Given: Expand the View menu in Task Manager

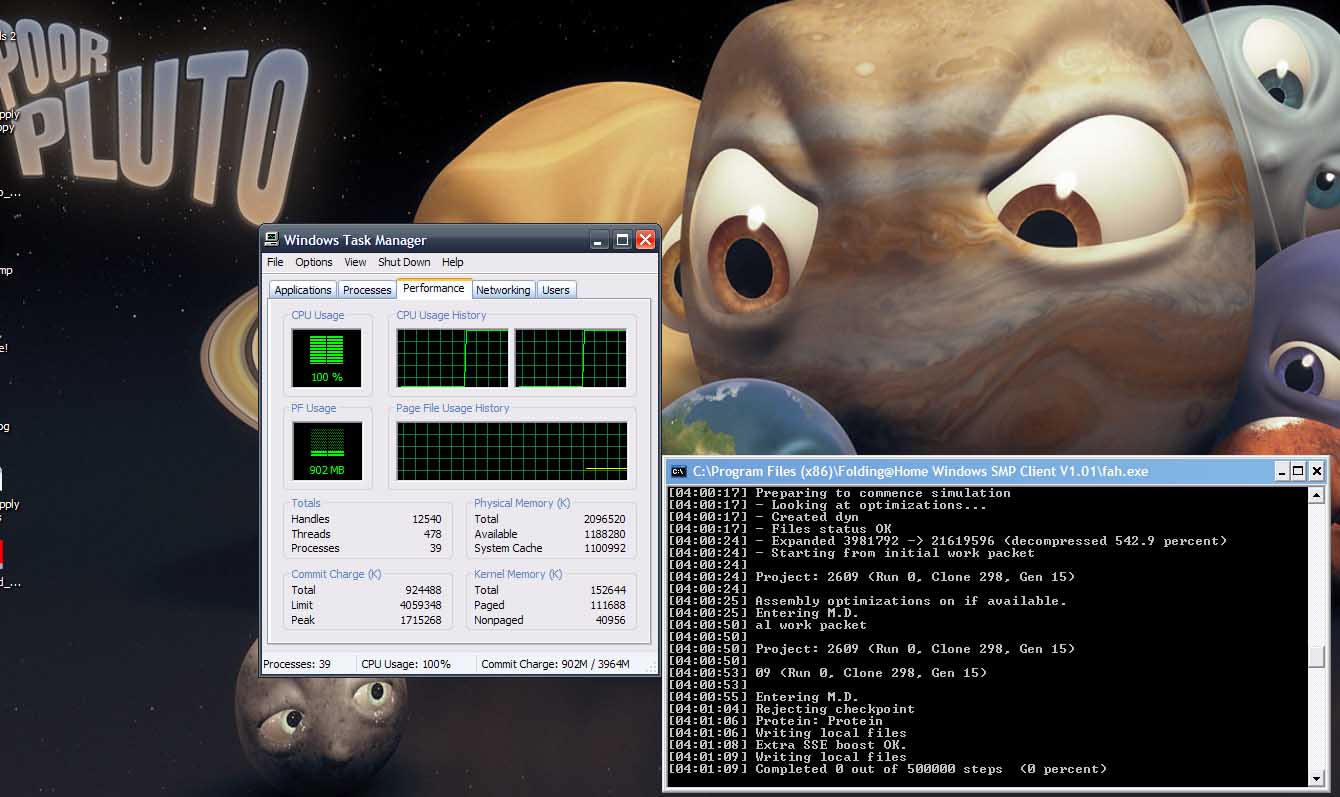Looking at the screenshot, I should [x=355, y=262].
